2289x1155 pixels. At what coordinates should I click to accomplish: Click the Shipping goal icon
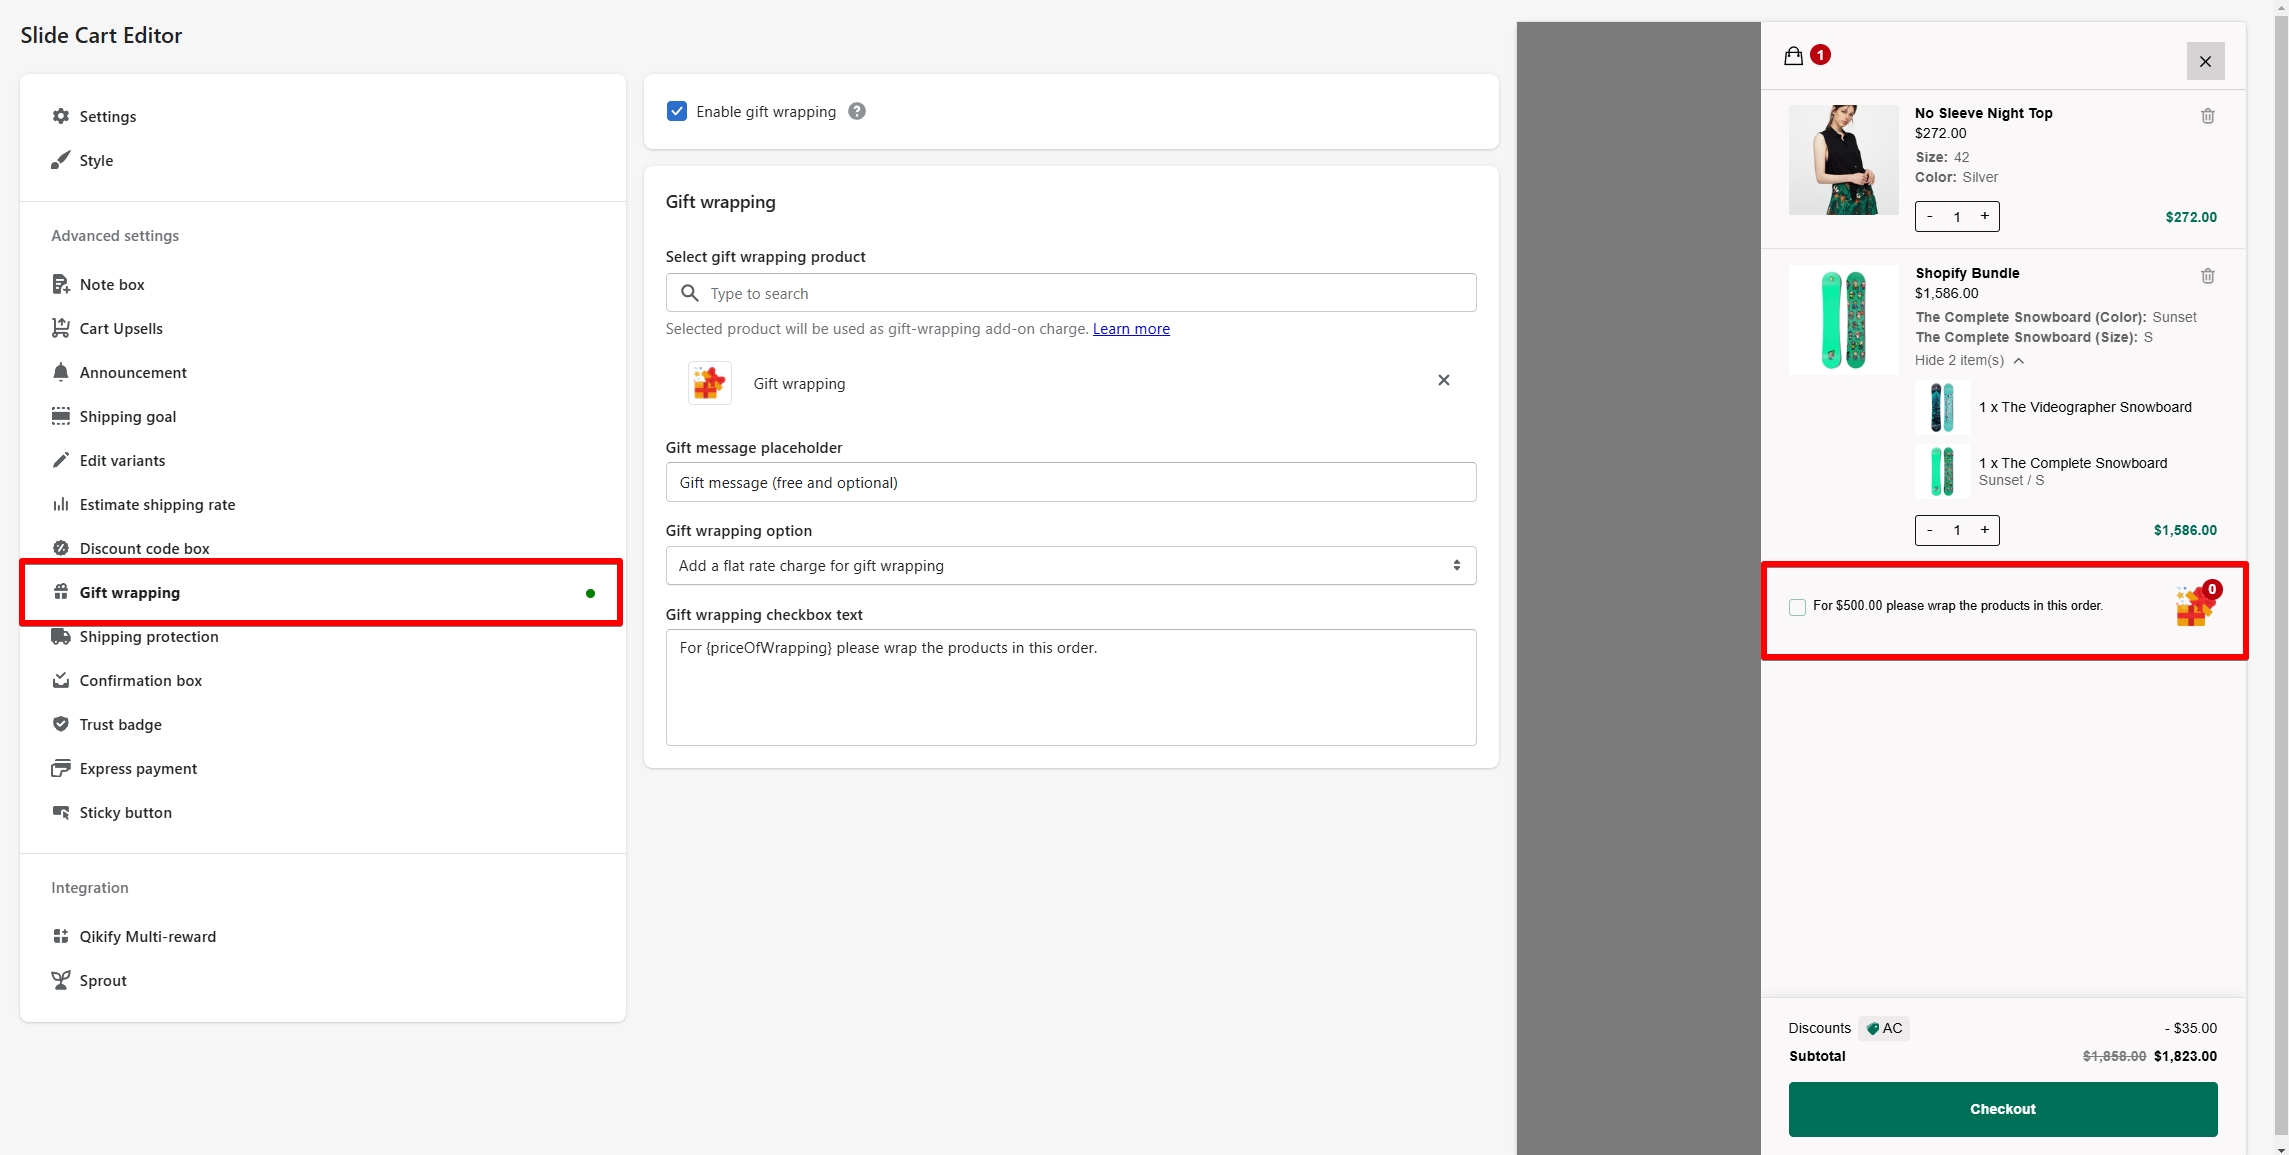[x=61, y=416]
